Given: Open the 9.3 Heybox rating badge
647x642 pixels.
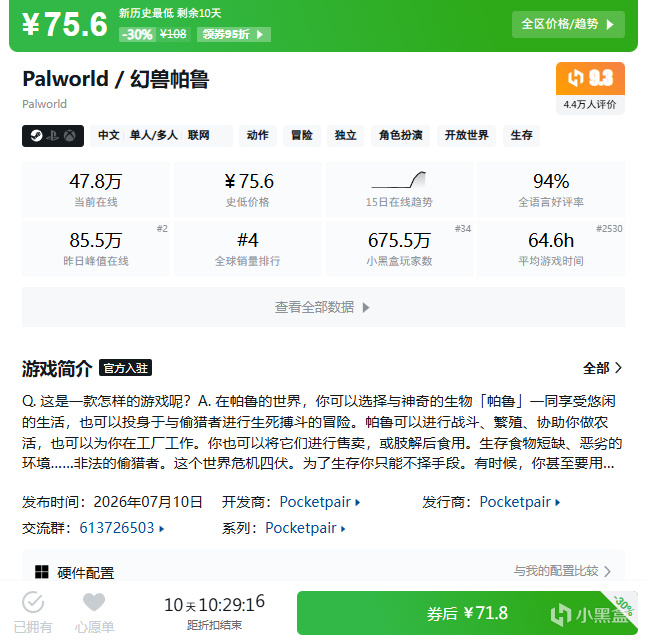Looking at the screenshot, I should (x=590, y=78).
